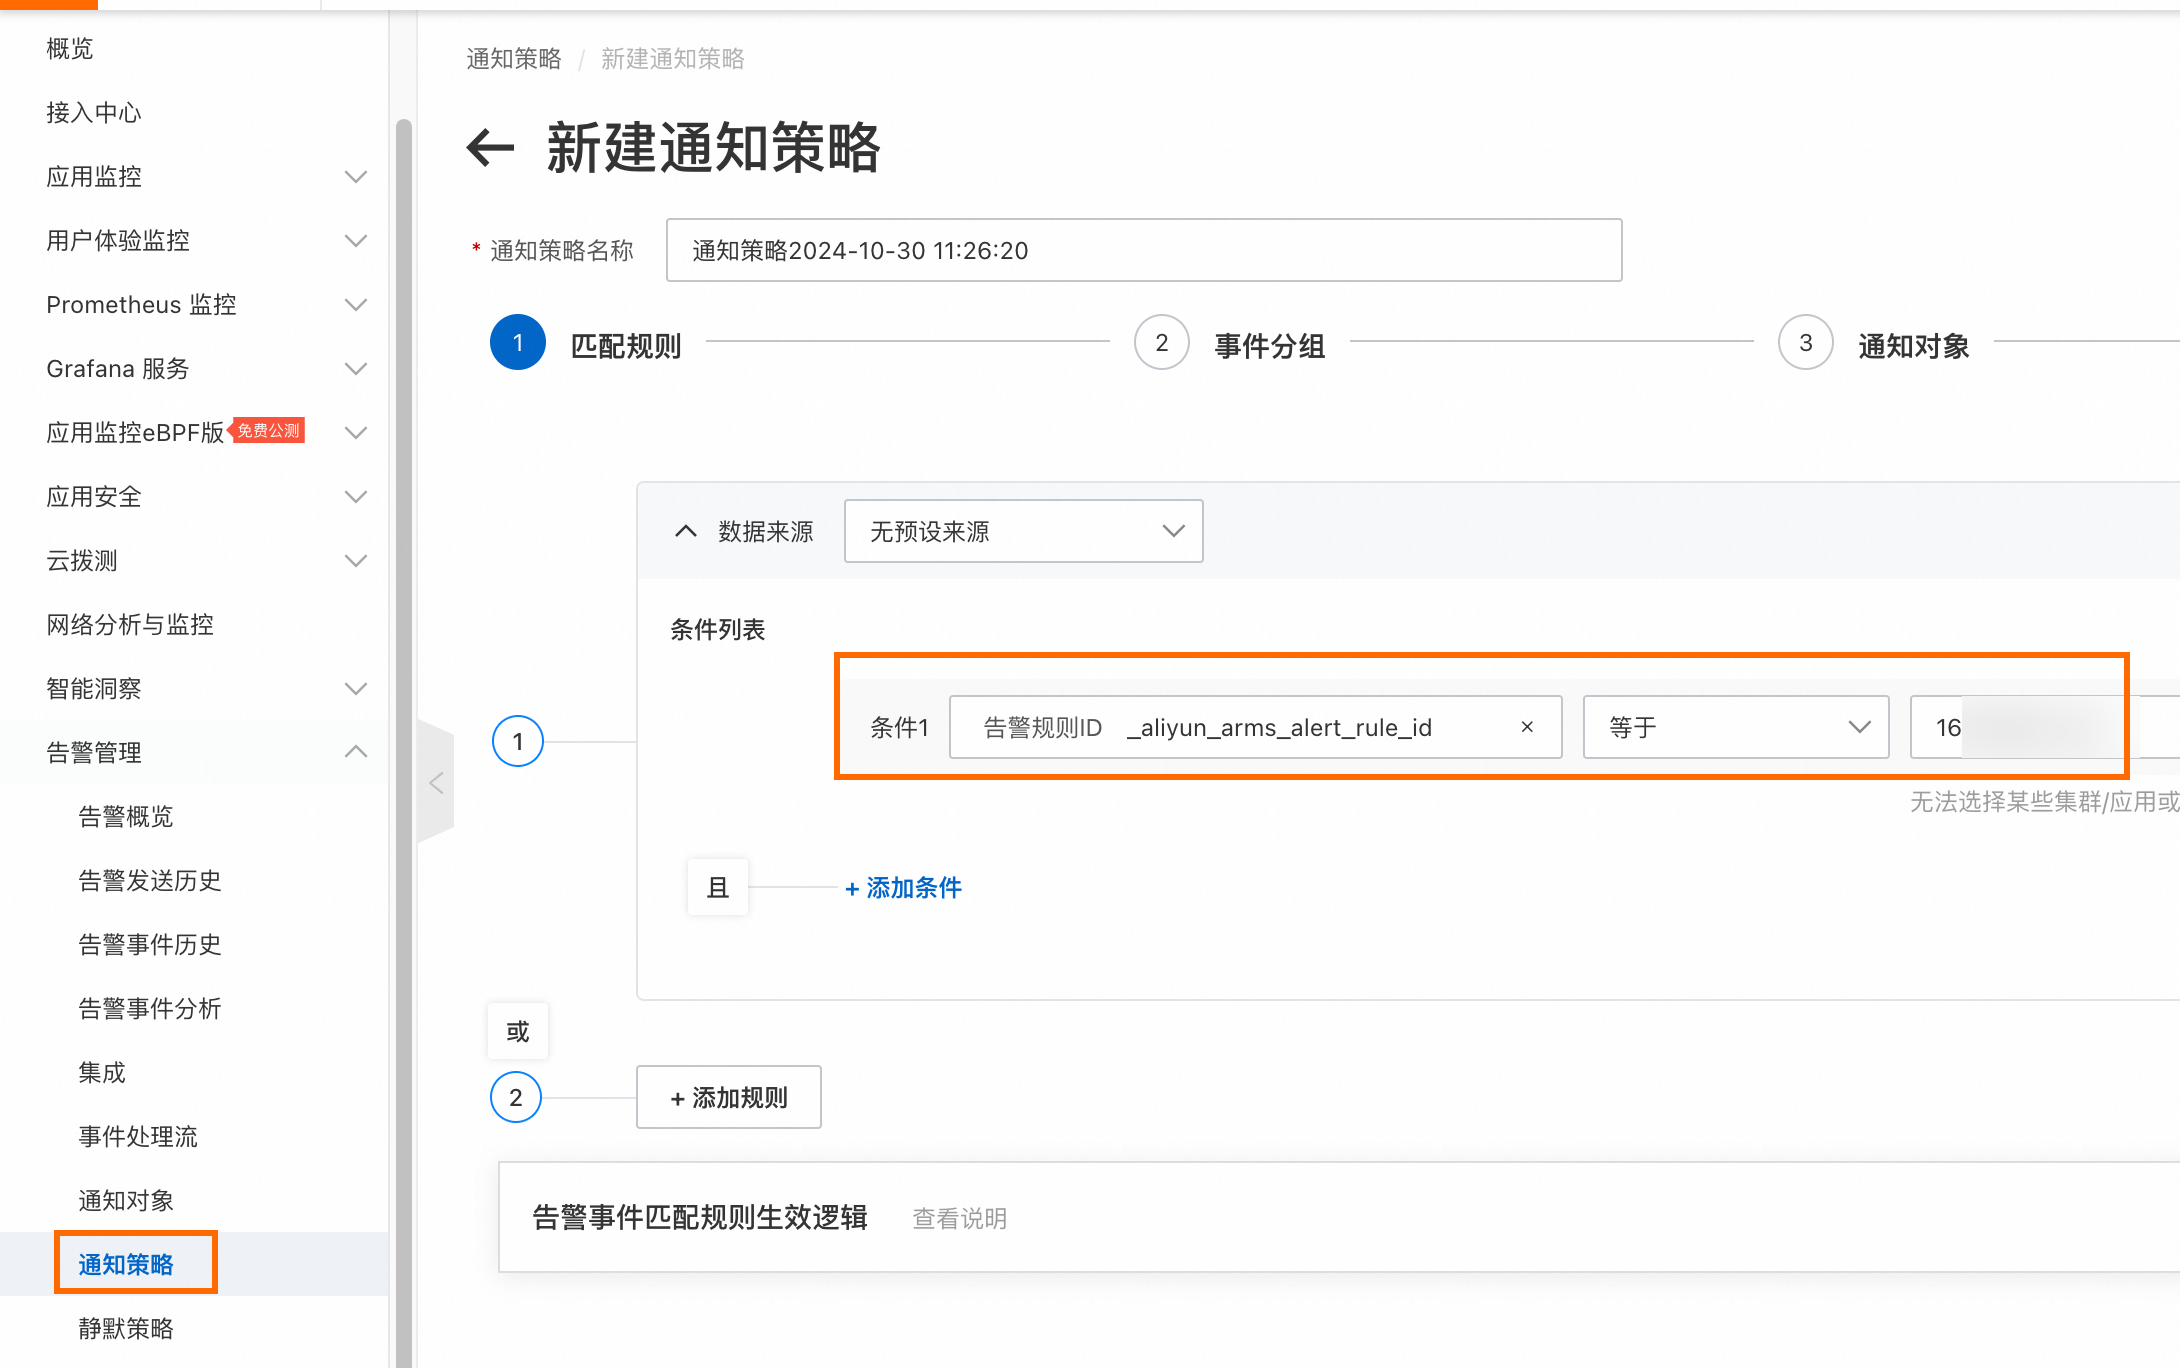Clear the 告警规则ID field with X

pos(1527,727)
